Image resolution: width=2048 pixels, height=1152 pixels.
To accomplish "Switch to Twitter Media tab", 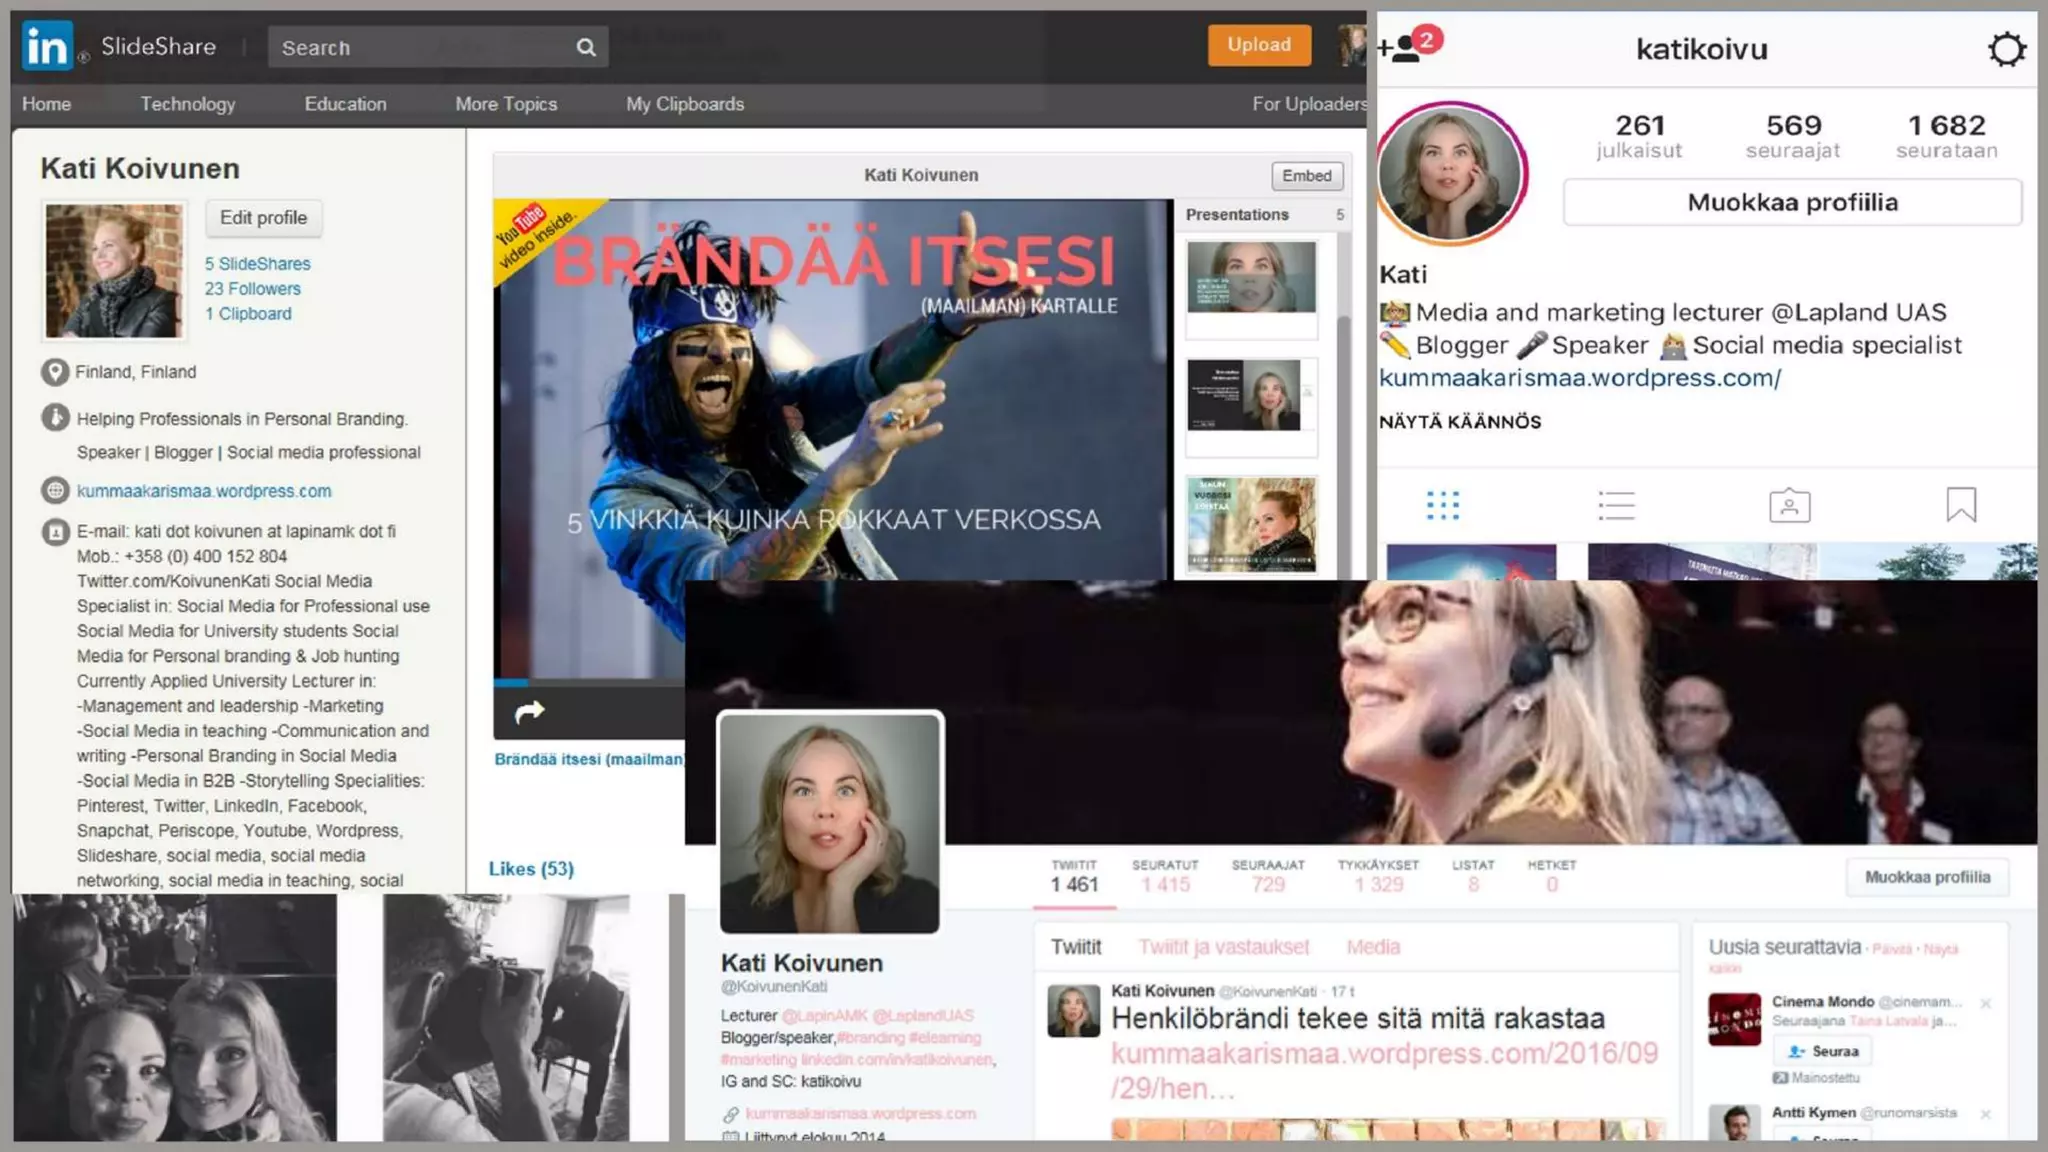I will point(1373,947).
